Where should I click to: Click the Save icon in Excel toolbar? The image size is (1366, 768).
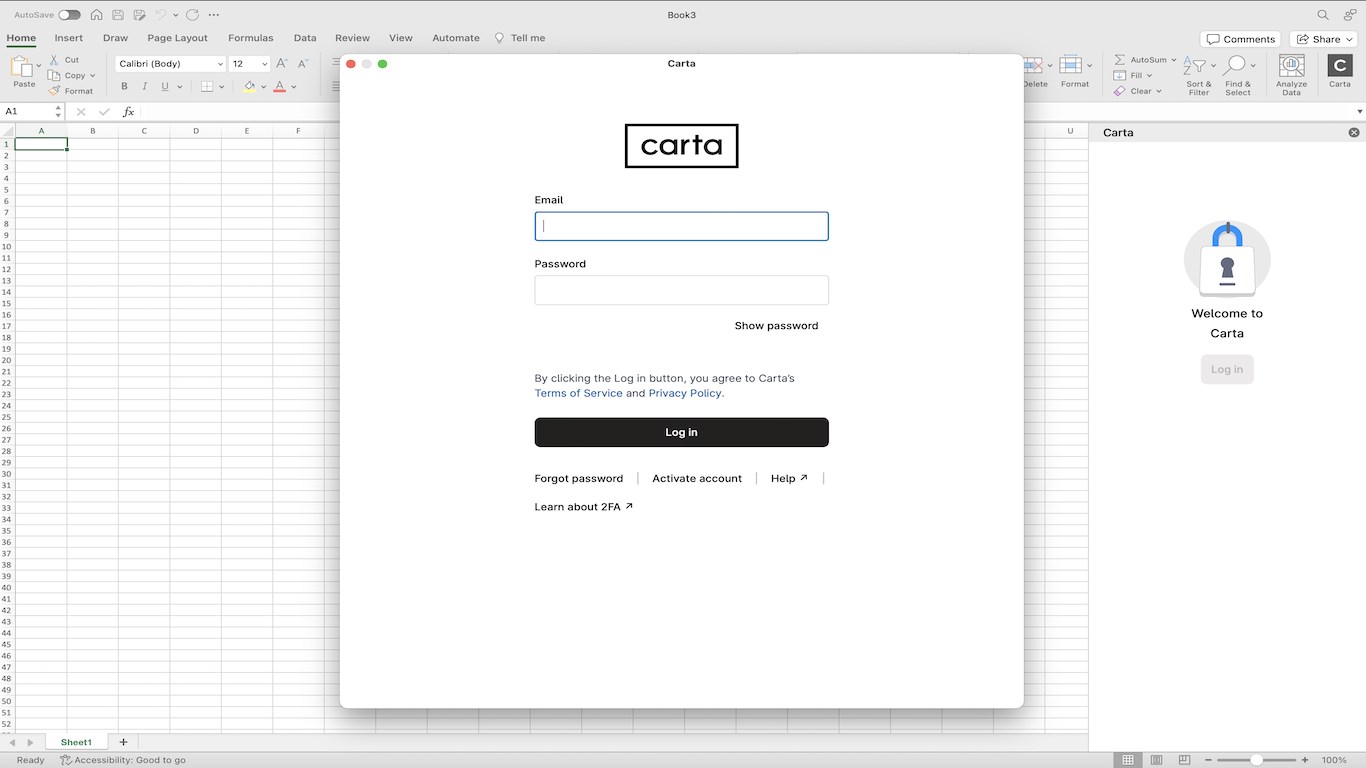point(118,15)
